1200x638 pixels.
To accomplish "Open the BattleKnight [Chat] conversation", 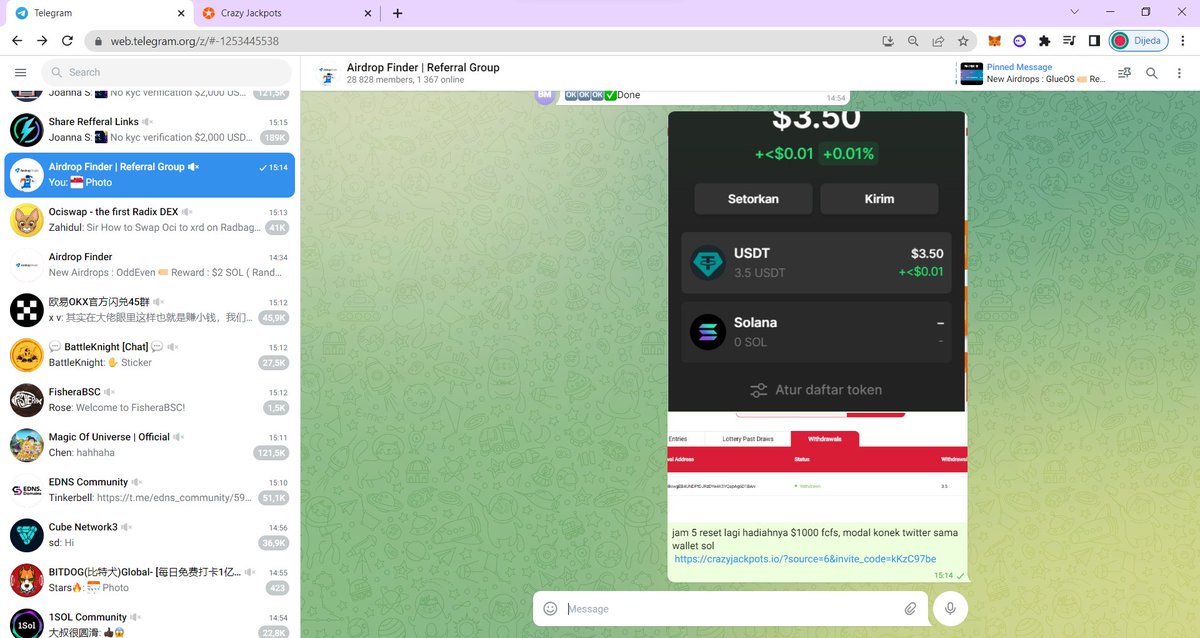I will pyautogui.click(x=150, y=355).
